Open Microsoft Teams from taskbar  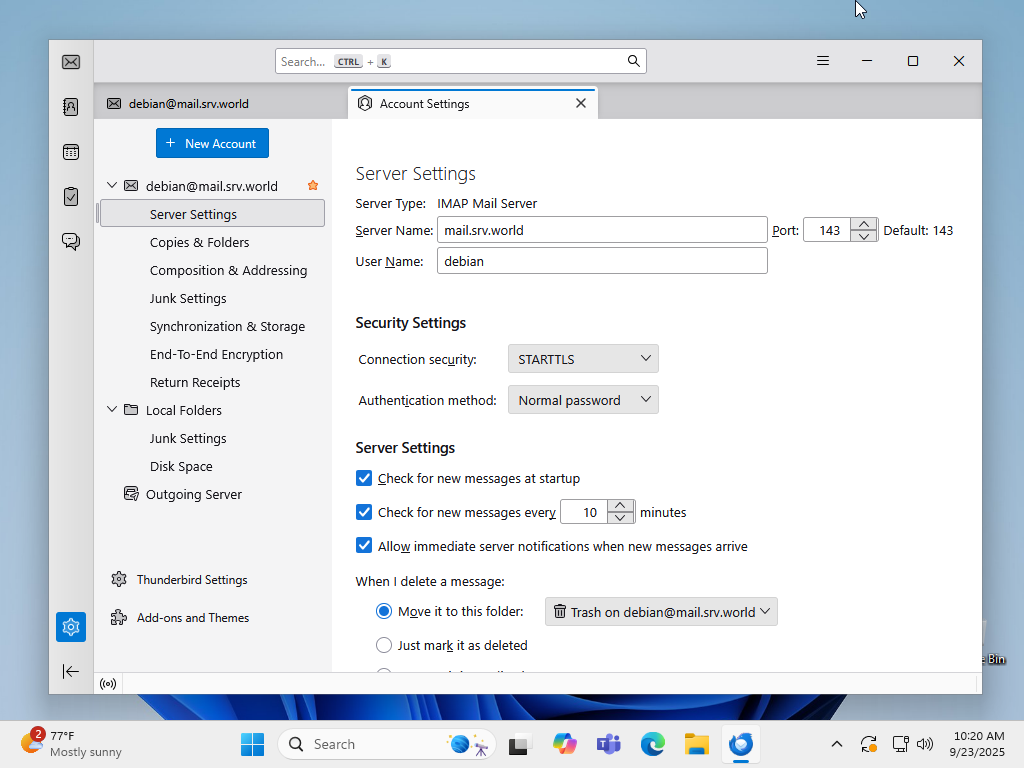pyautogui.click(x=608, y=744)
